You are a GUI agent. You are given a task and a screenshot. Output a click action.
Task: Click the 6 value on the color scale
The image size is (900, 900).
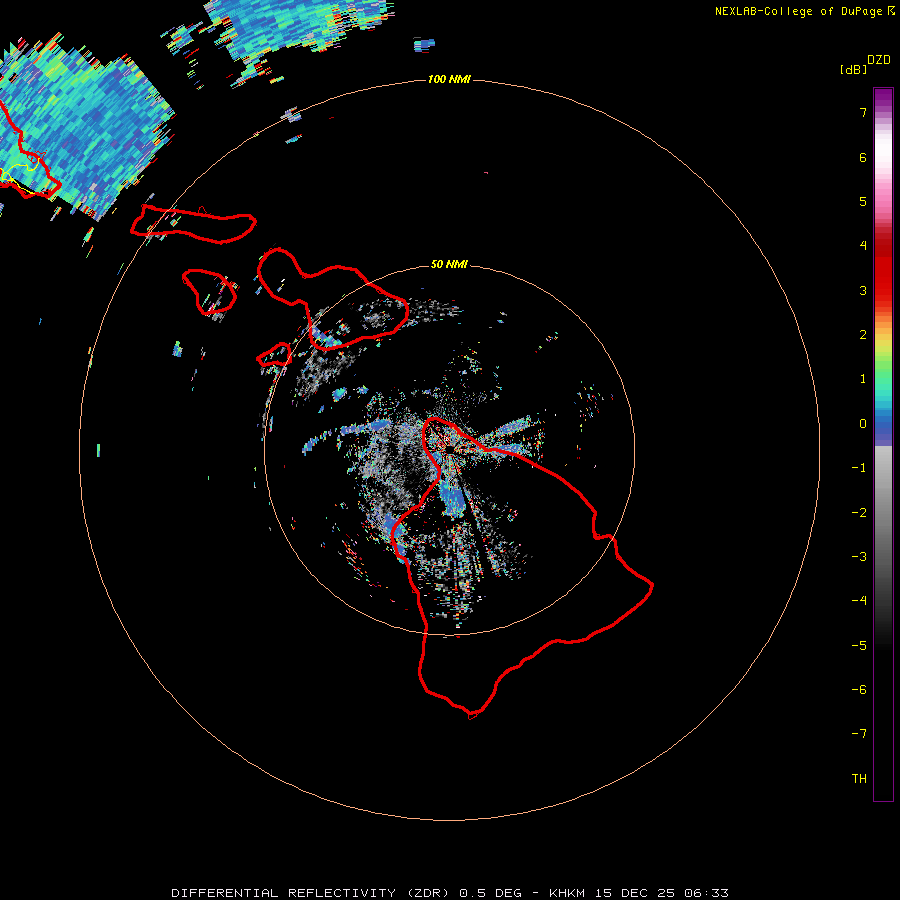tap(863, 157)
